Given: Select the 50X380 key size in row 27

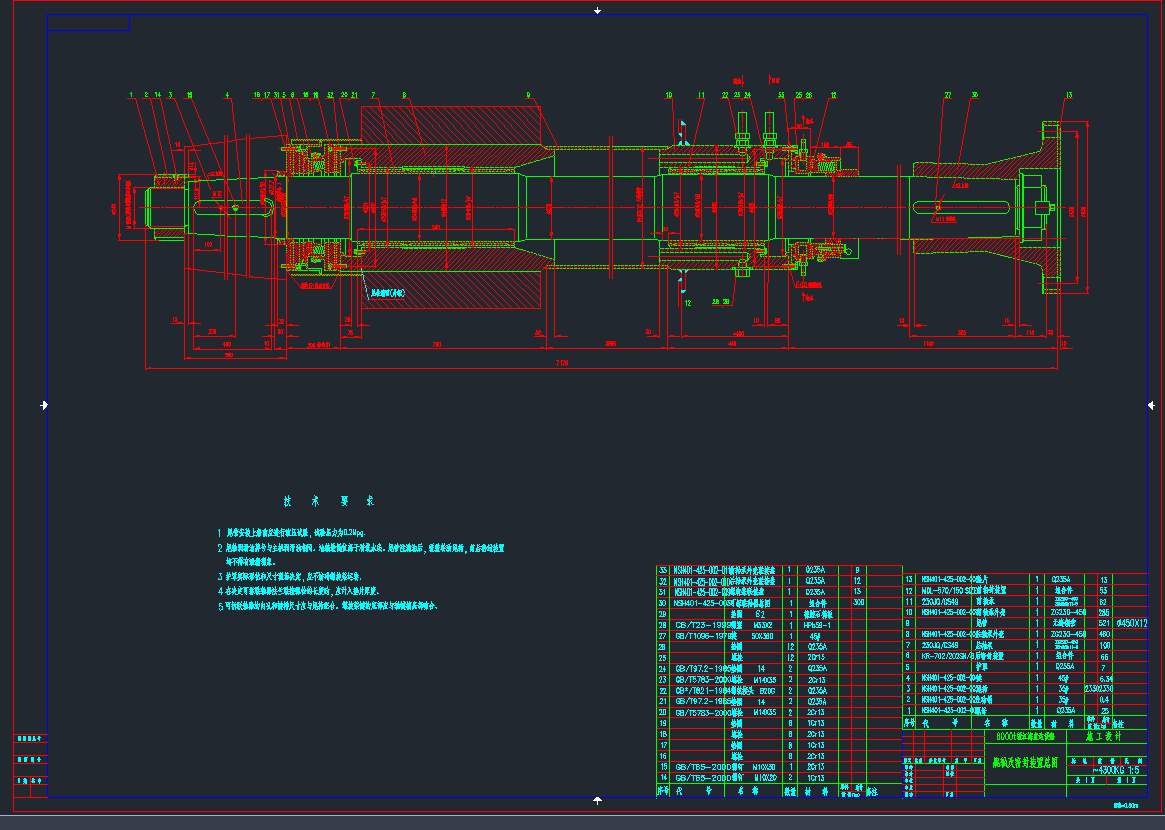Looking at the screenshot, I should tap(762, 637).
